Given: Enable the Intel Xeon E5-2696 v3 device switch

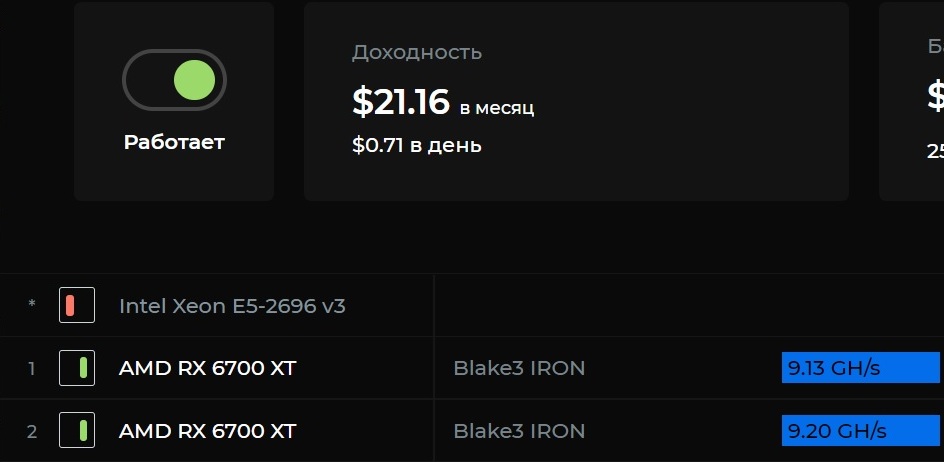Looking at the screenshot, I should pos(77,305).
